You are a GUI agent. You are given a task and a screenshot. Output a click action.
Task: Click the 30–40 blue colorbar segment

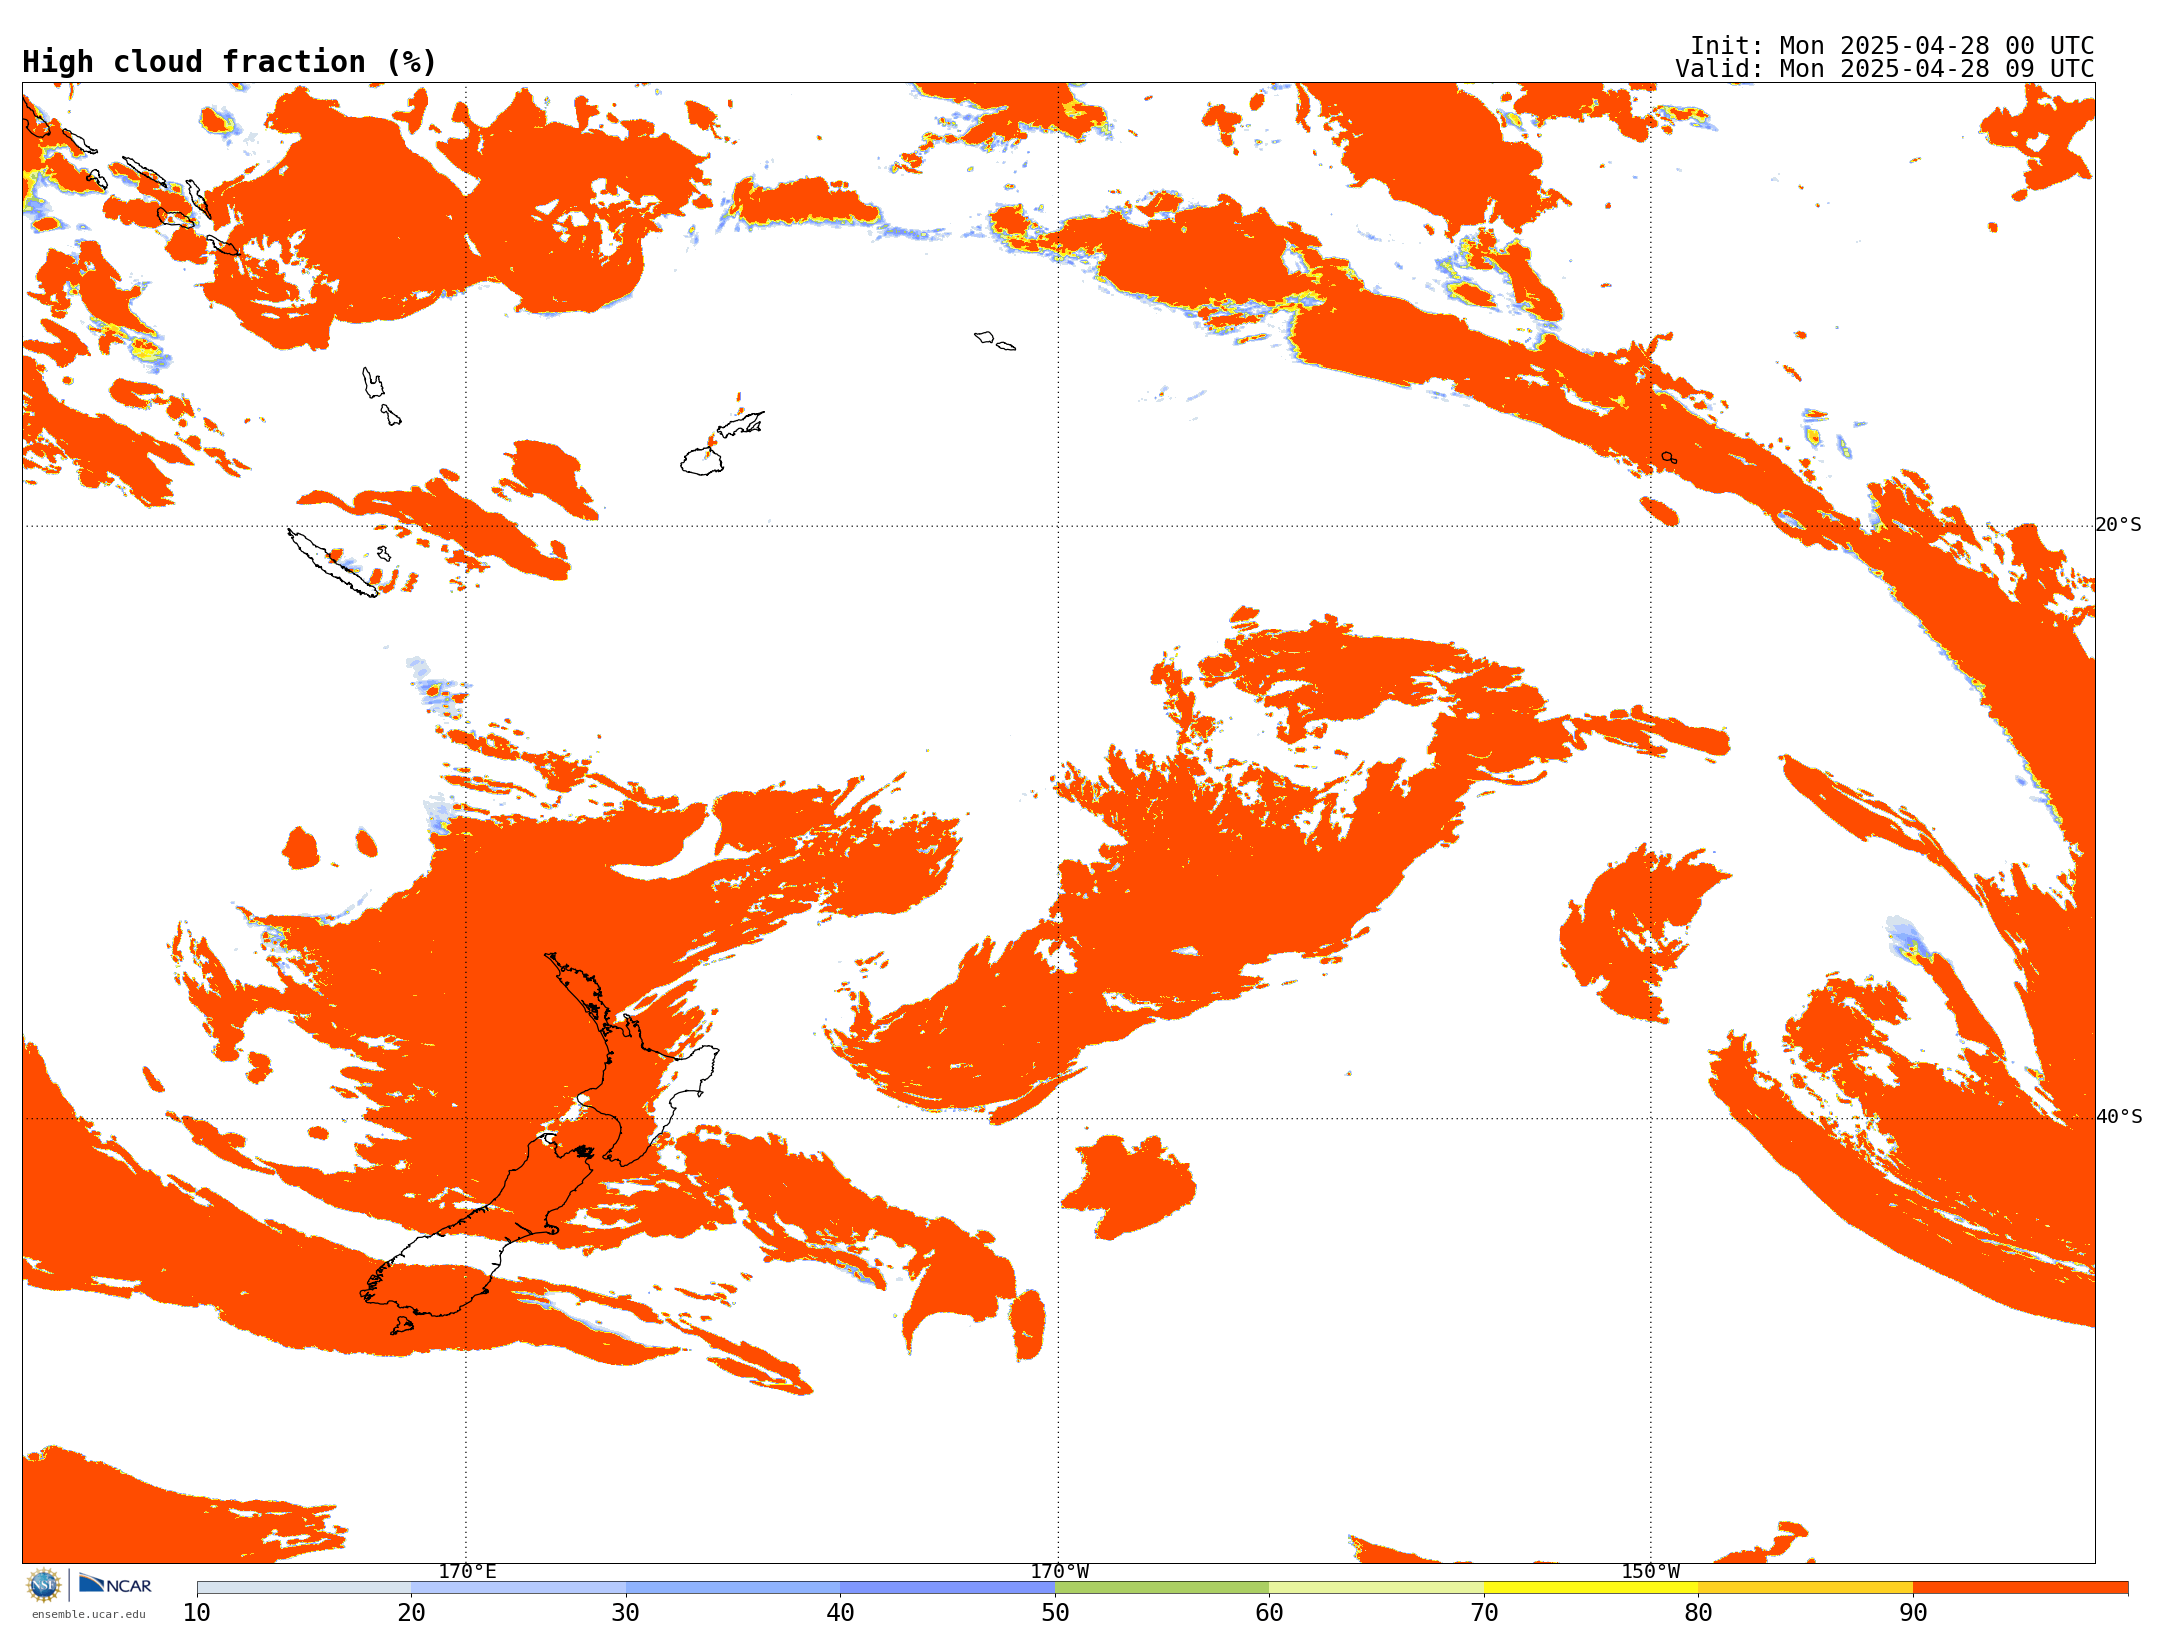[x=733, y=1588]
